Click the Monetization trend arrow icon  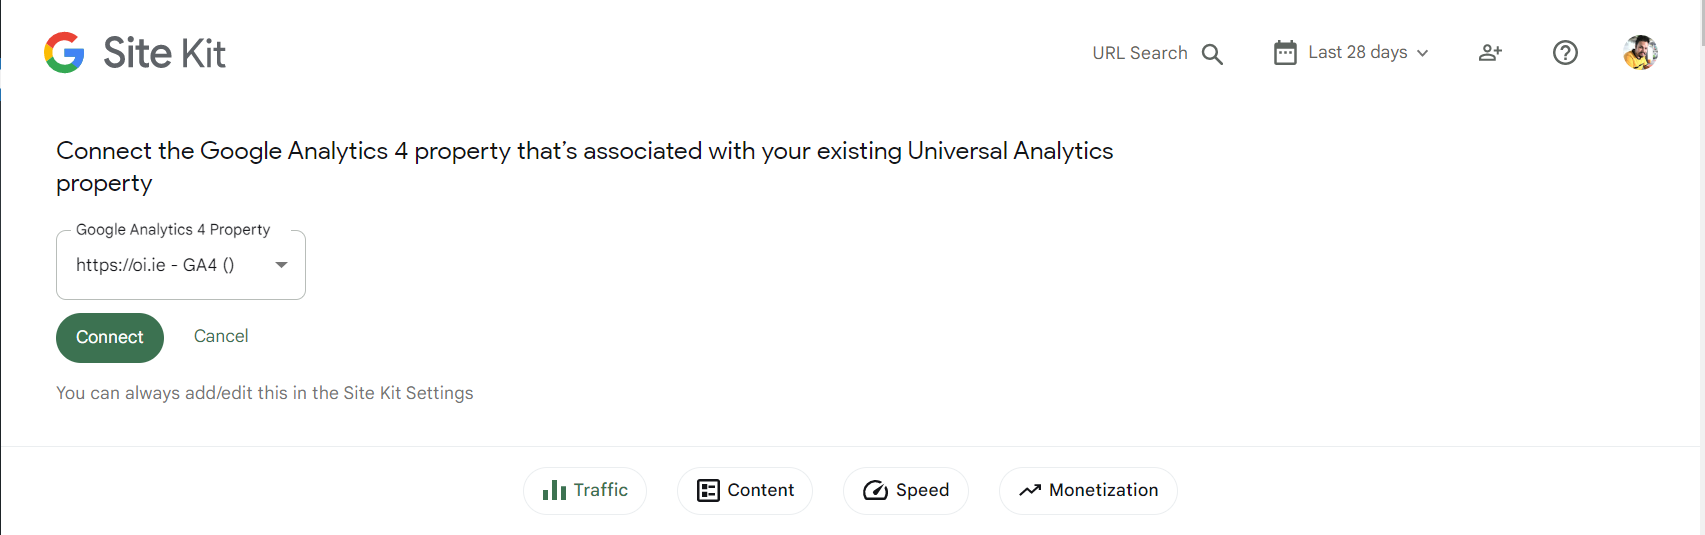[x=1030, y=490]
